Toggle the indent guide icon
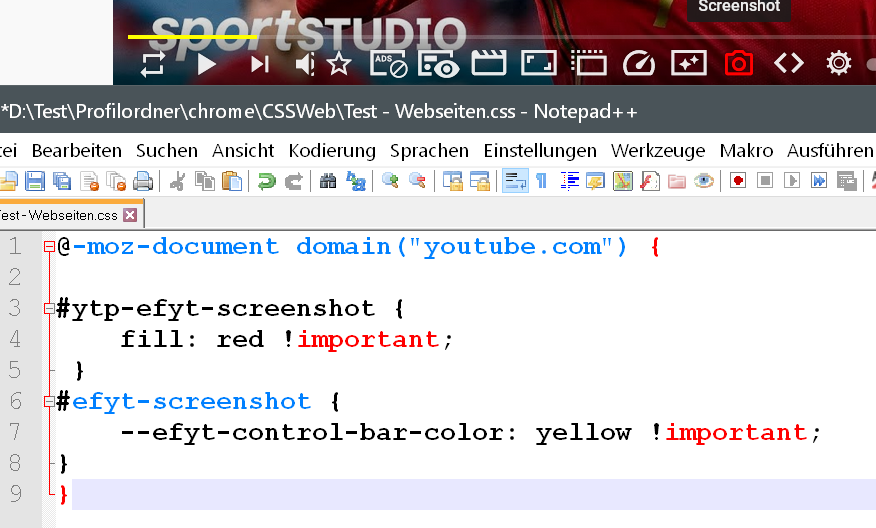Screen dimensions: 876x528 569,181
